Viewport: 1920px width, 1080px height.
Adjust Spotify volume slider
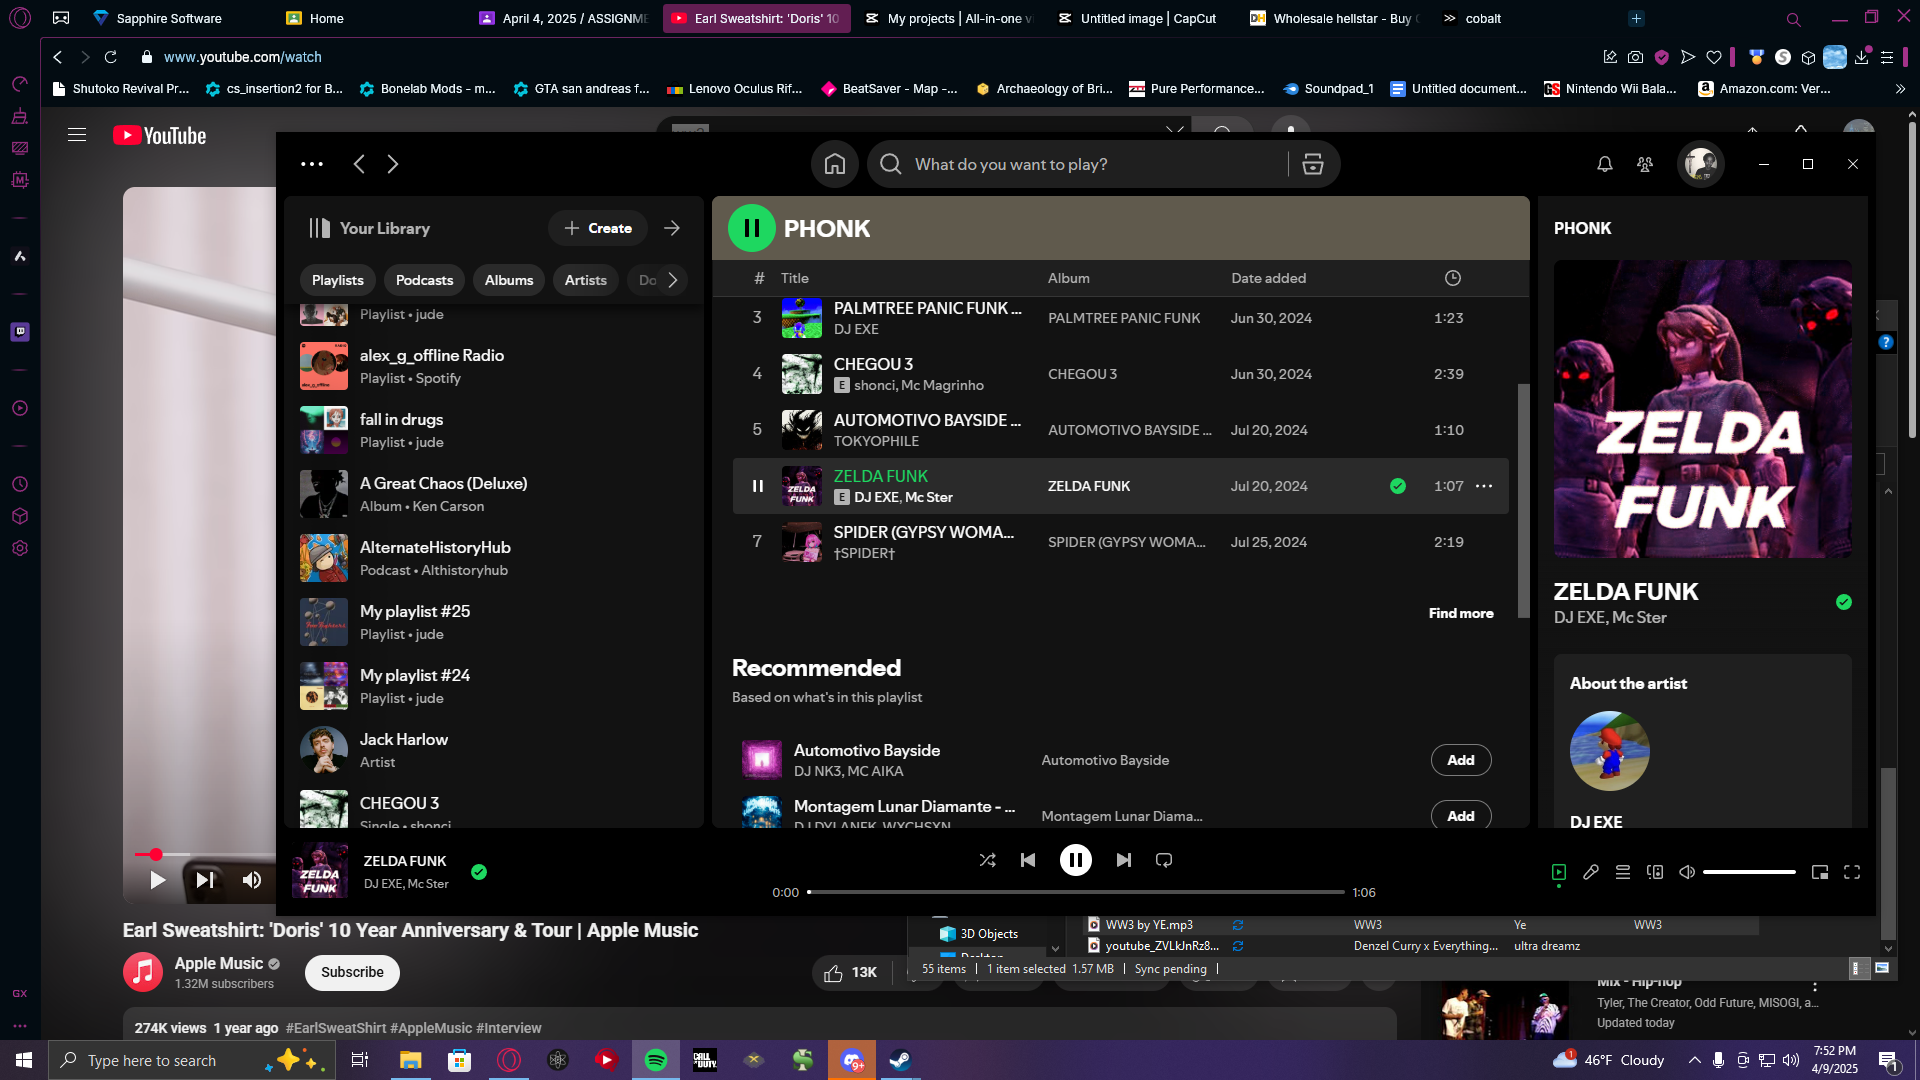(1749, 872)
